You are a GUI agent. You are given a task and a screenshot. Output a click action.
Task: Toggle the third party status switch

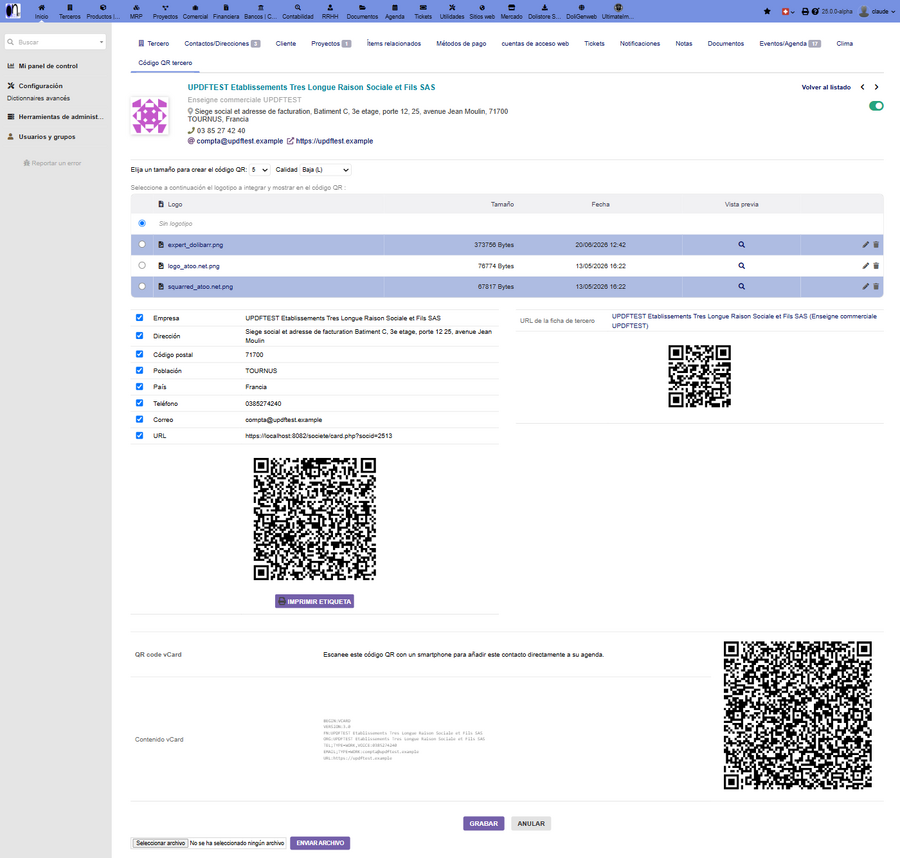876,106
